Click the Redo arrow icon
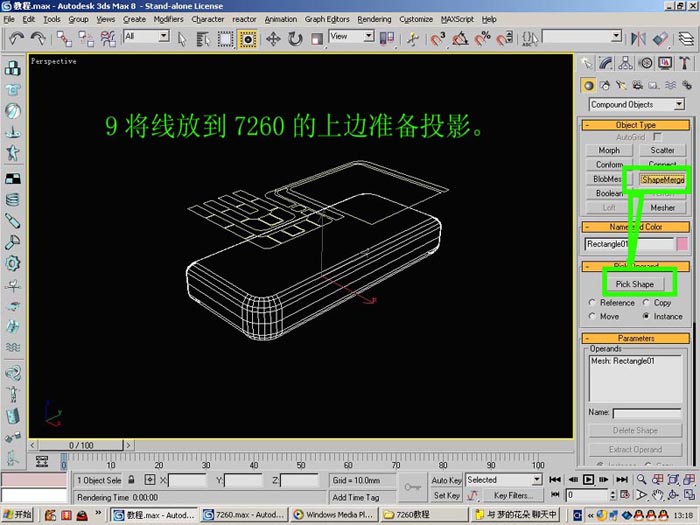 point(38,39)
